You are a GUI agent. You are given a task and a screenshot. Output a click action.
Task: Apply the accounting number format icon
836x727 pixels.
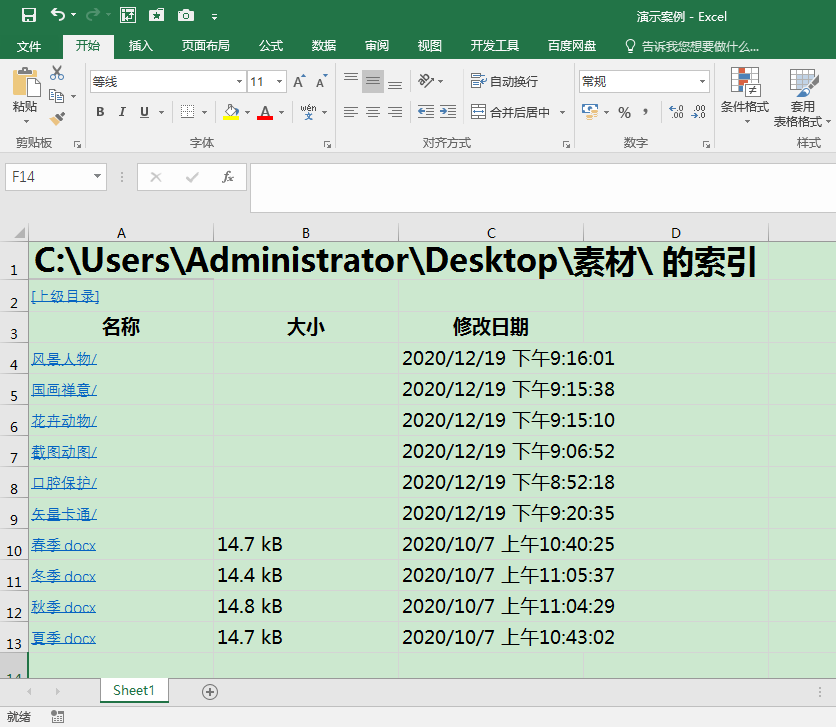[590, 111]
